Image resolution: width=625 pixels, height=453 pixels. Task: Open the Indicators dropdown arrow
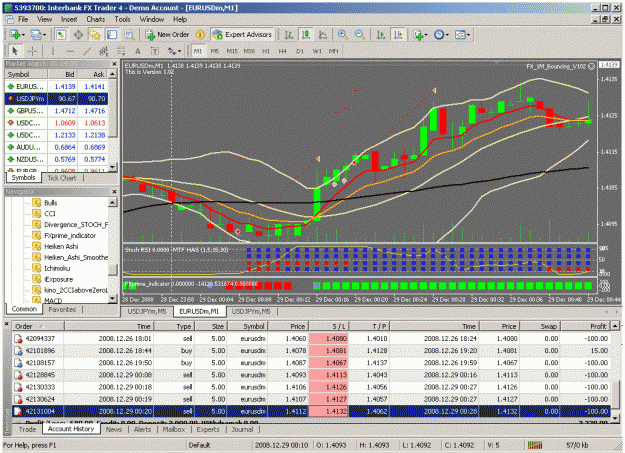(426, 35)
